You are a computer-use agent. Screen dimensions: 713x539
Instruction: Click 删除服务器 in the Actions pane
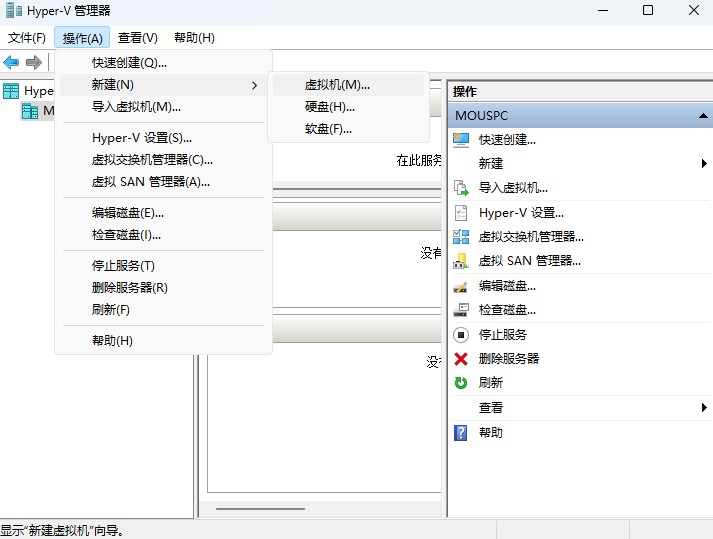(508, 359)
